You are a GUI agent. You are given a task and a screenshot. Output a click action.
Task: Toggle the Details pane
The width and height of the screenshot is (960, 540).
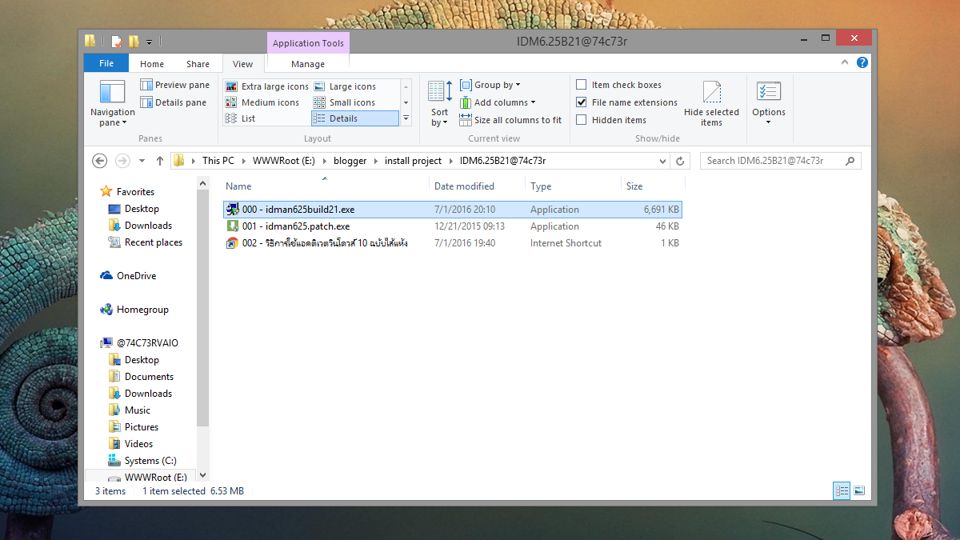173,102
